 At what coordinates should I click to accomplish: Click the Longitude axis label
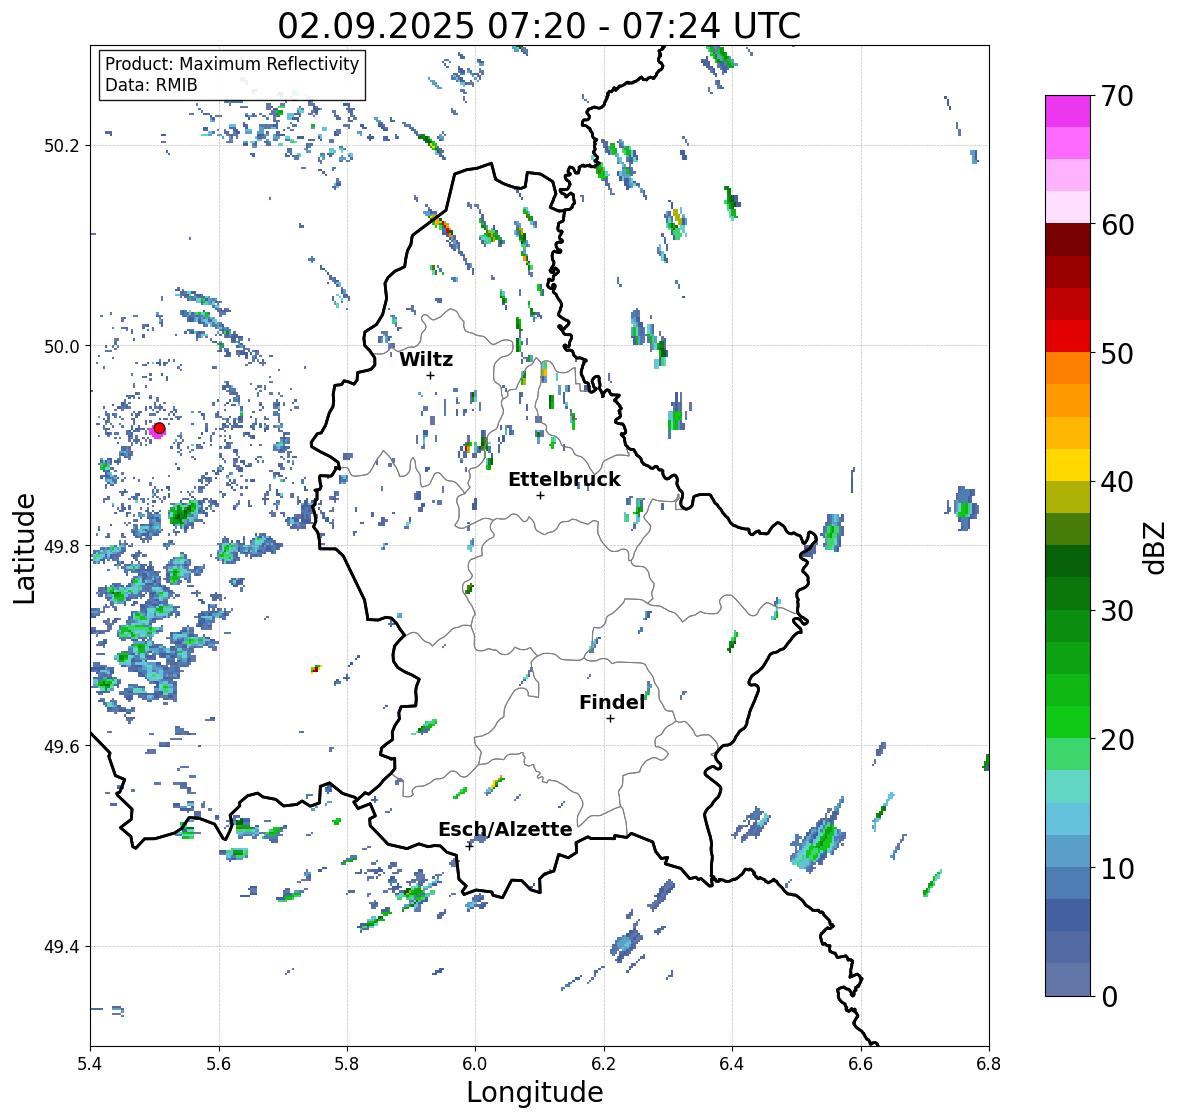535,1092
